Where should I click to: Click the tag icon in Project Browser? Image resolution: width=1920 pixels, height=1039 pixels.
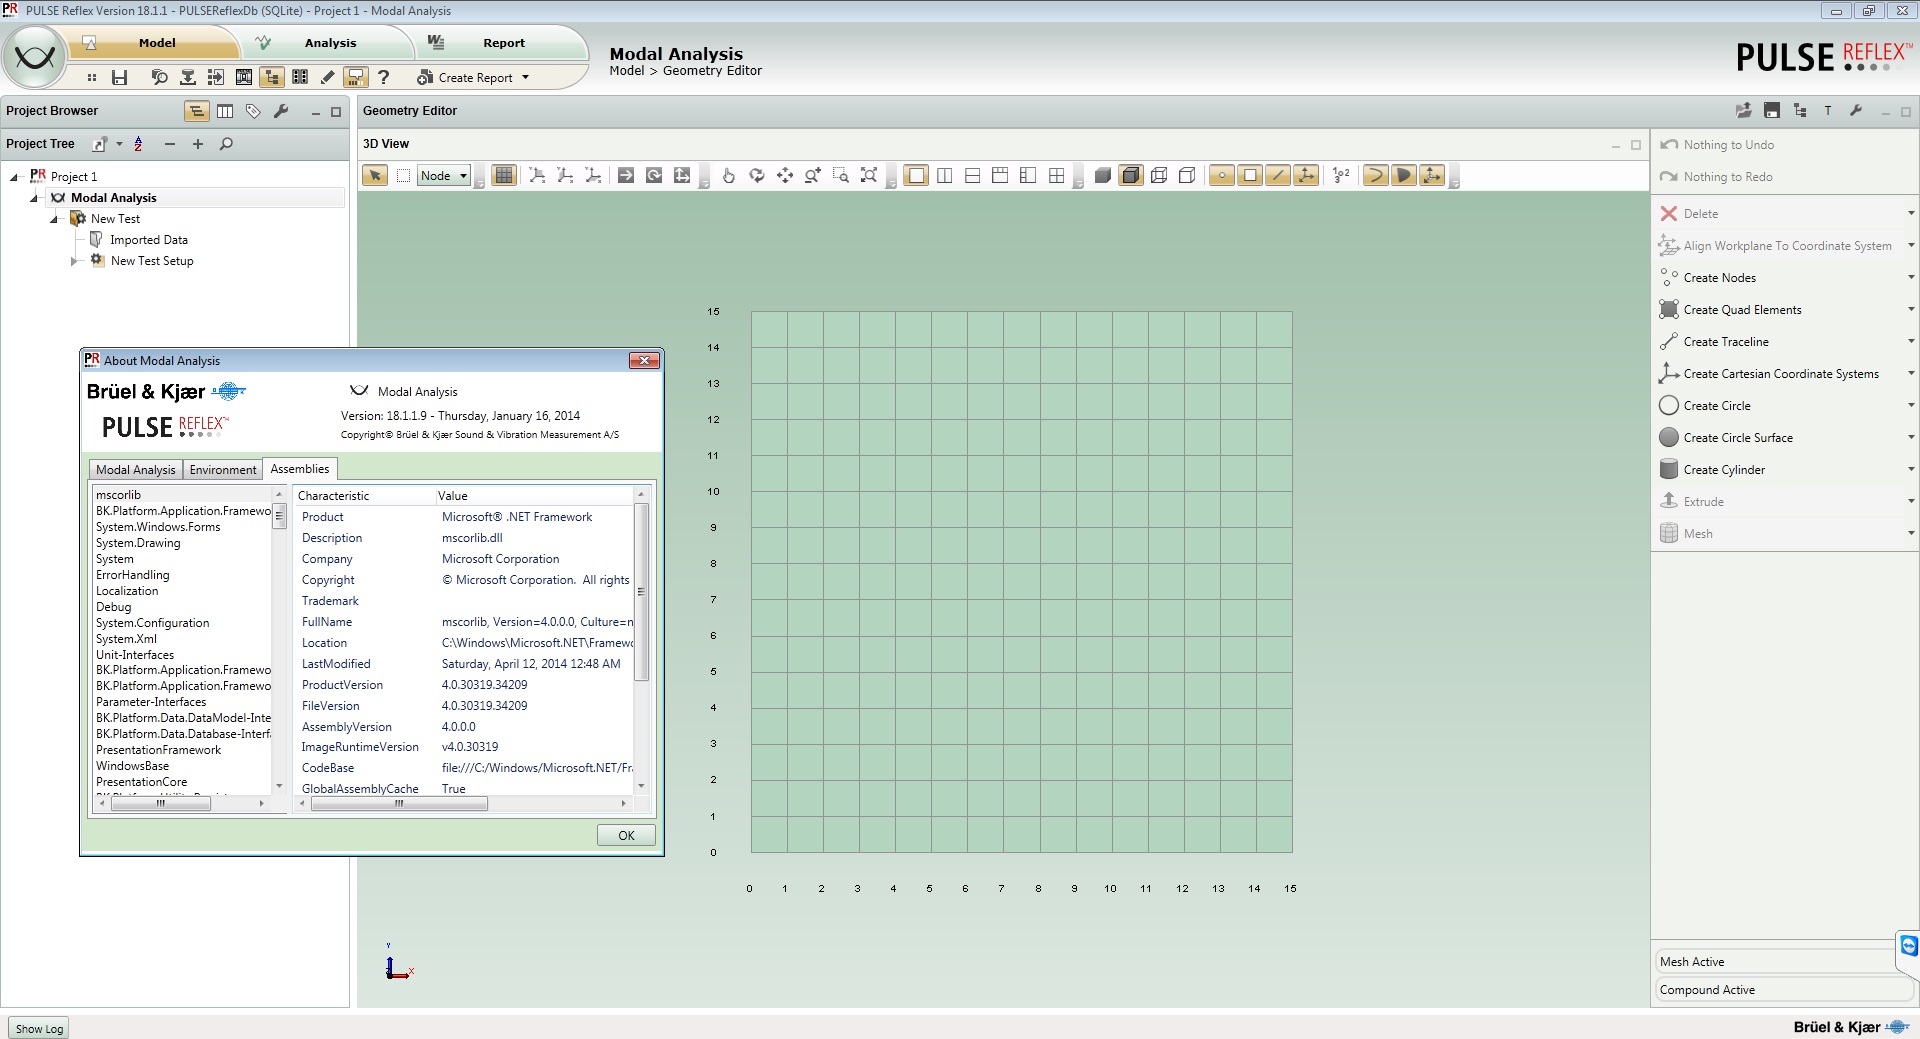253,111
